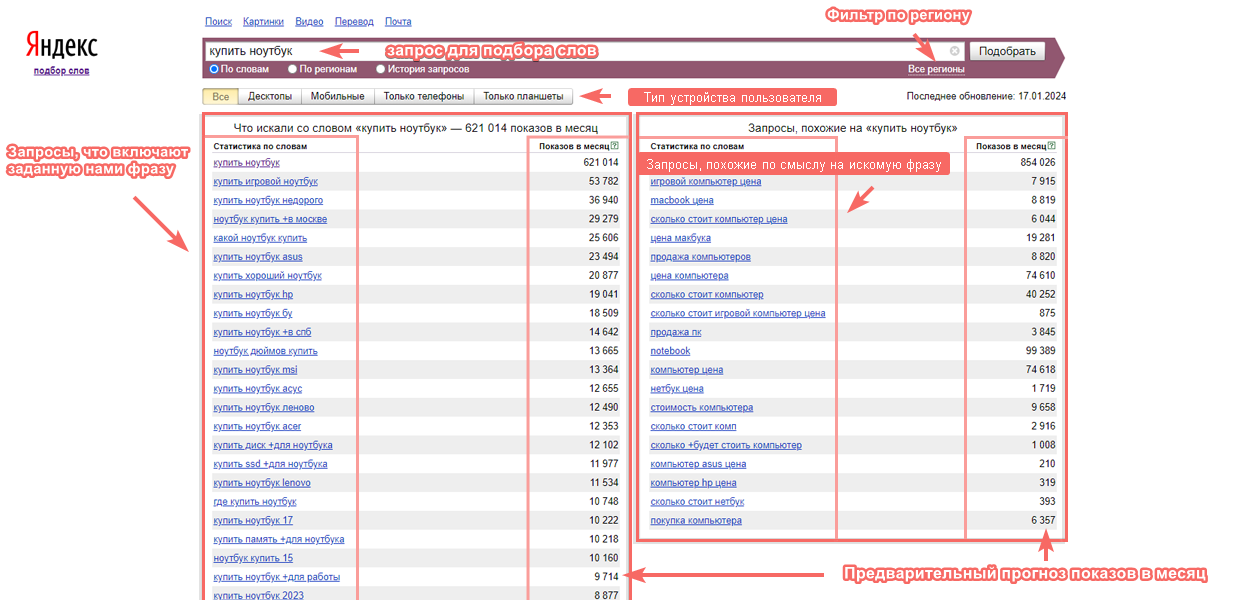
Task: Switch to the "Только планшеты" tab
Action: point(524,97)
